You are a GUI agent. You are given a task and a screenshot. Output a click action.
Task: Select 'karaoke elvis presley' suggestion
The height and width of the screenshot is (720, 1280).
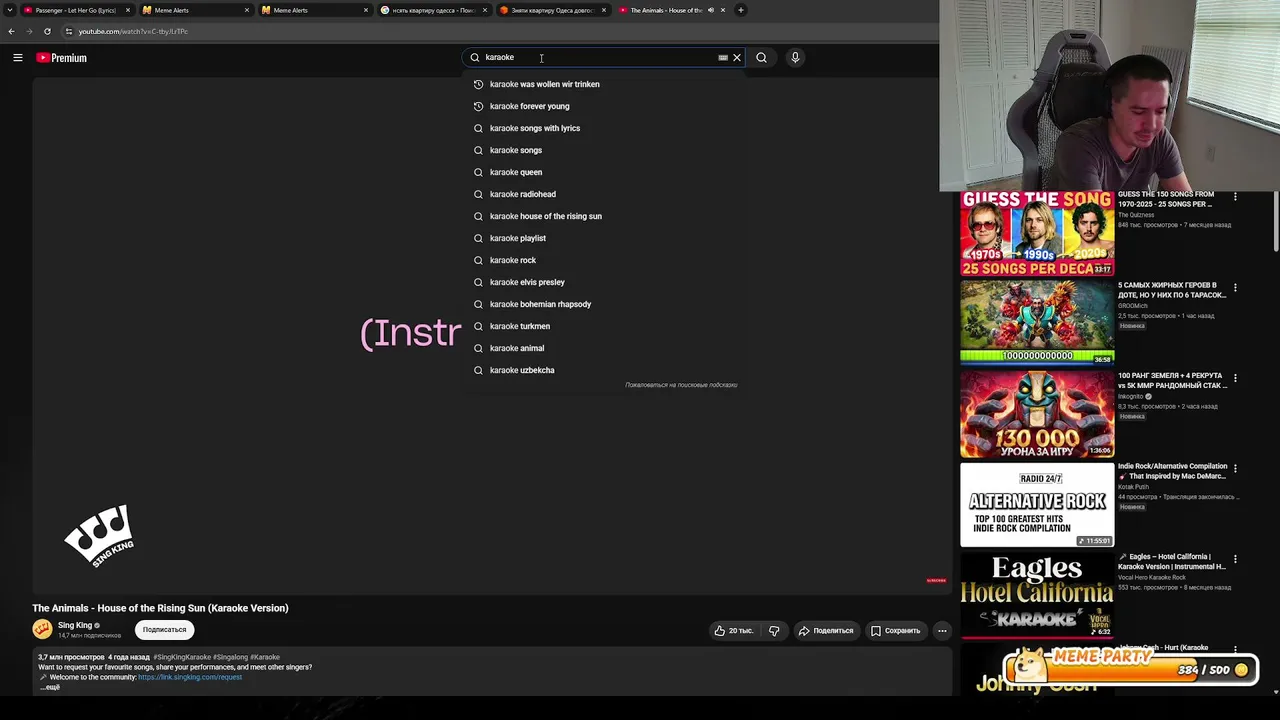(604, 282)
